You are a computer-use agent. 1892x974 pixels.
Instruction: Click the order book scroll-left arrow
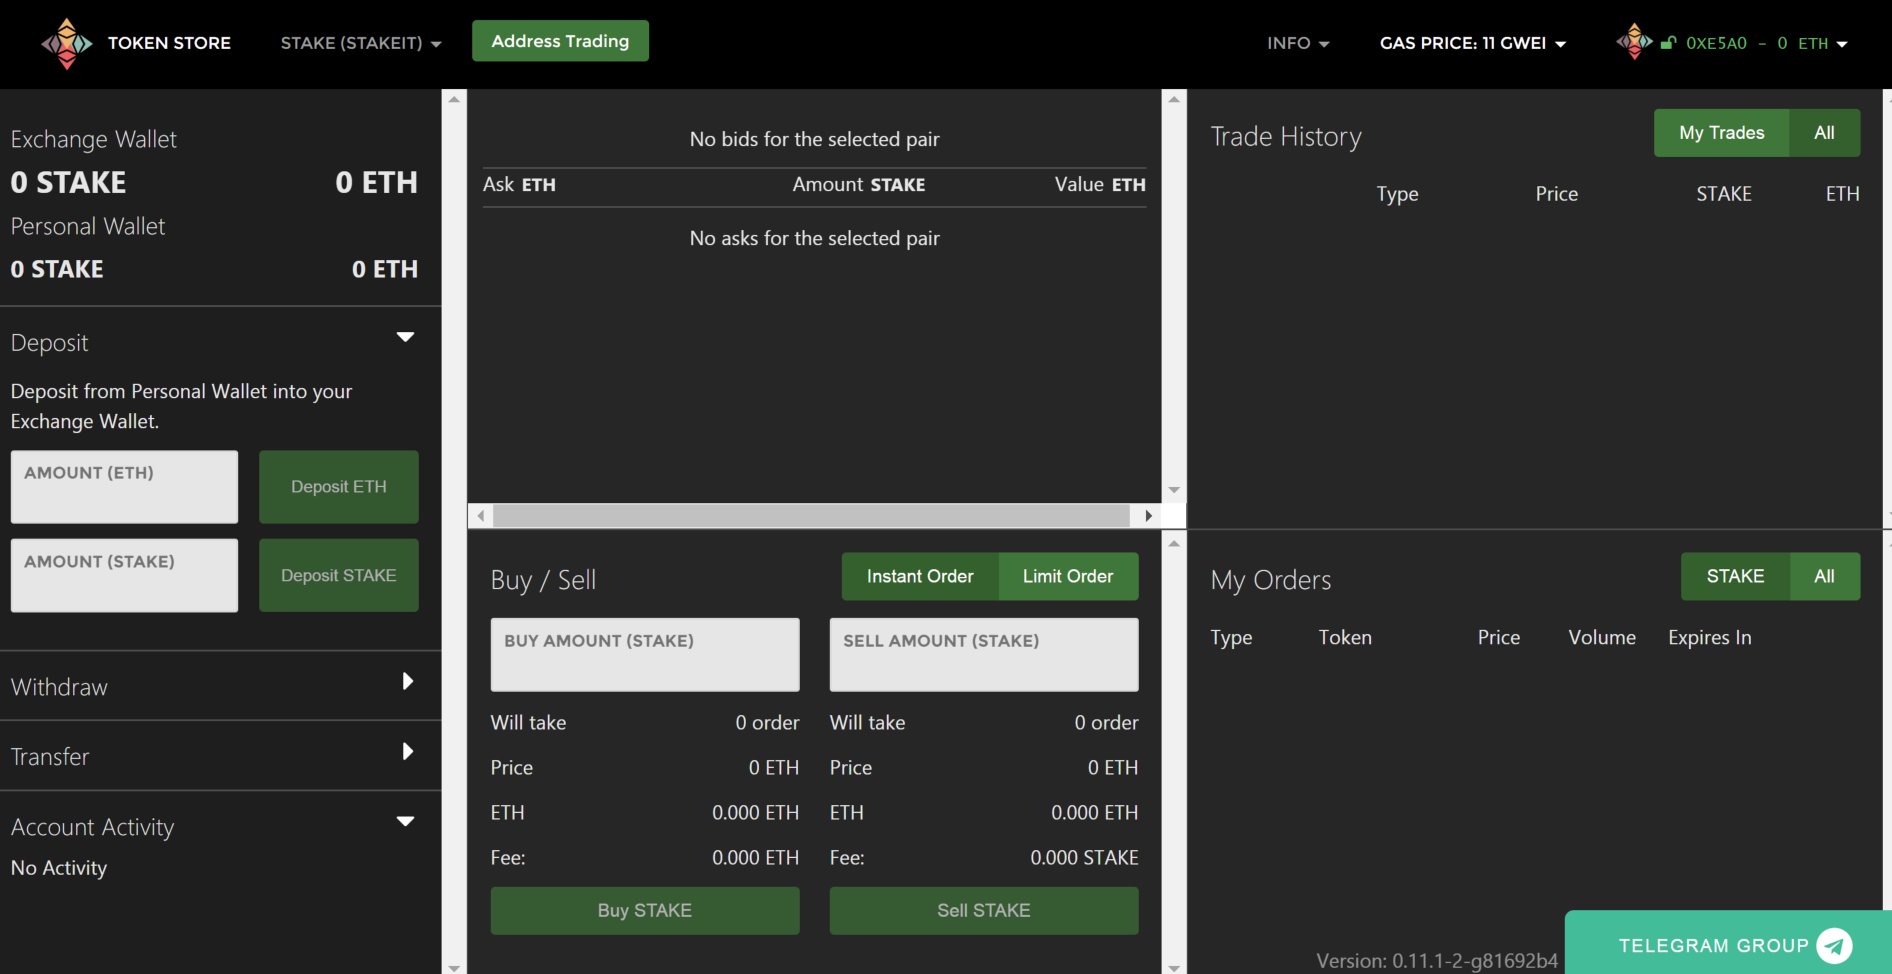[481, 516]
